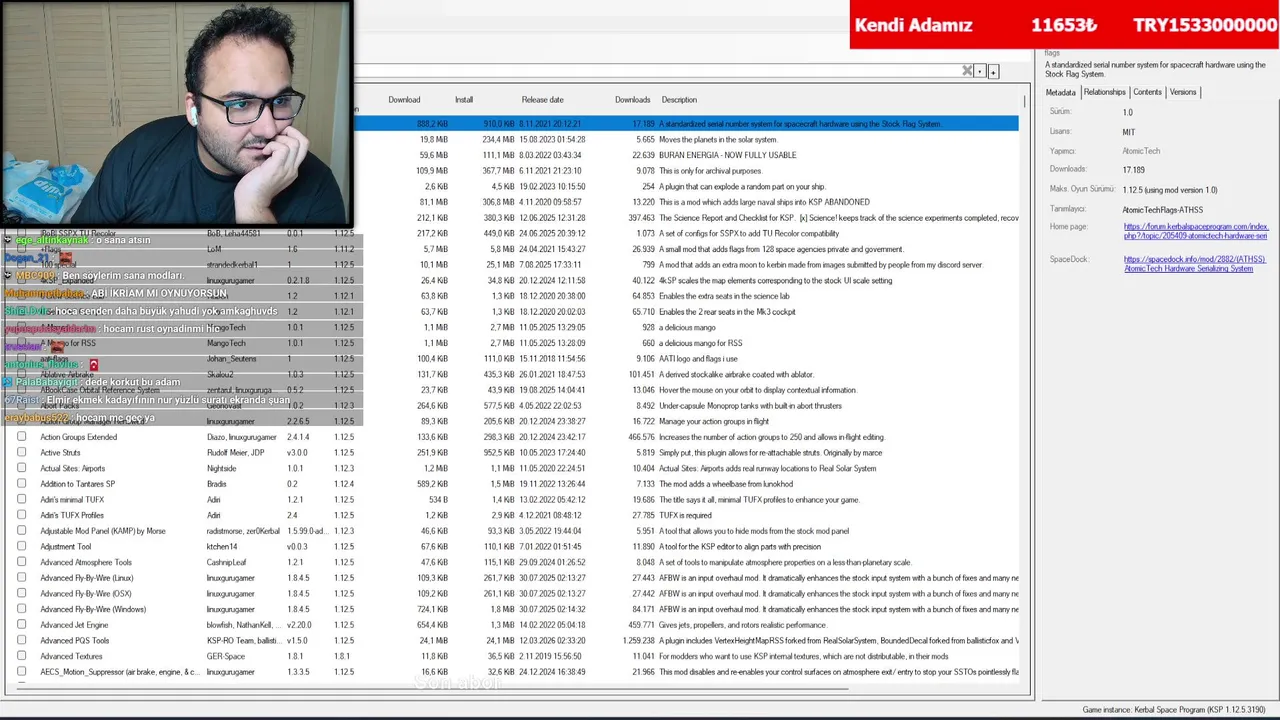Click author cell 'ktchen14'
The width and height of the screenshot is (1280, 720).
pos(222,547)
